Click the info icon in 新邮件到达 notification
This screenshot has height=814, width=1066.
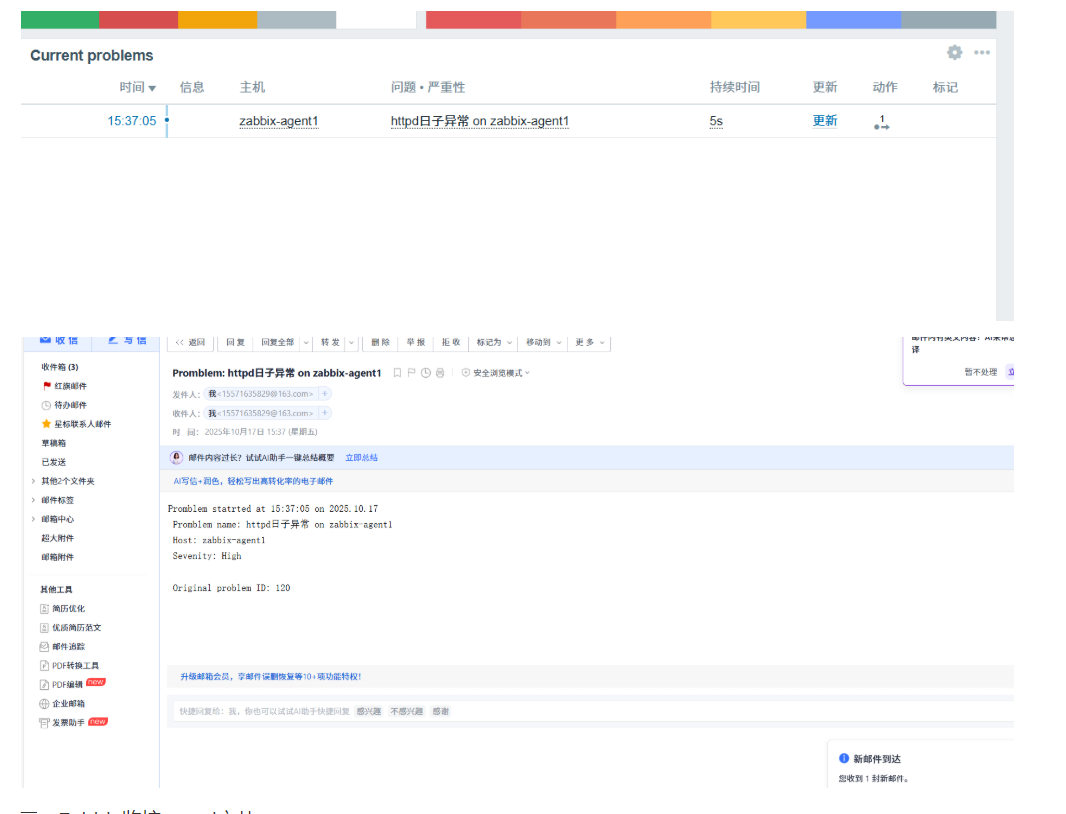click(844, 758)
